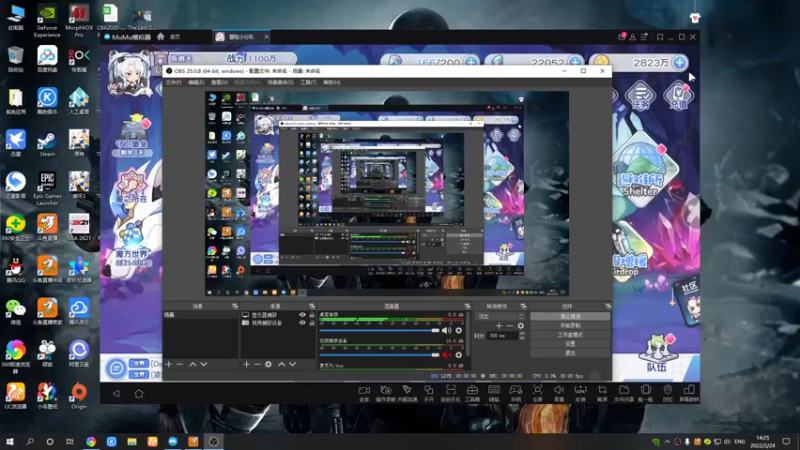The height and width of the screenshot is (450, 800).
Task: Open the transition type dropdown (淡出)
Action: point(499,316)
